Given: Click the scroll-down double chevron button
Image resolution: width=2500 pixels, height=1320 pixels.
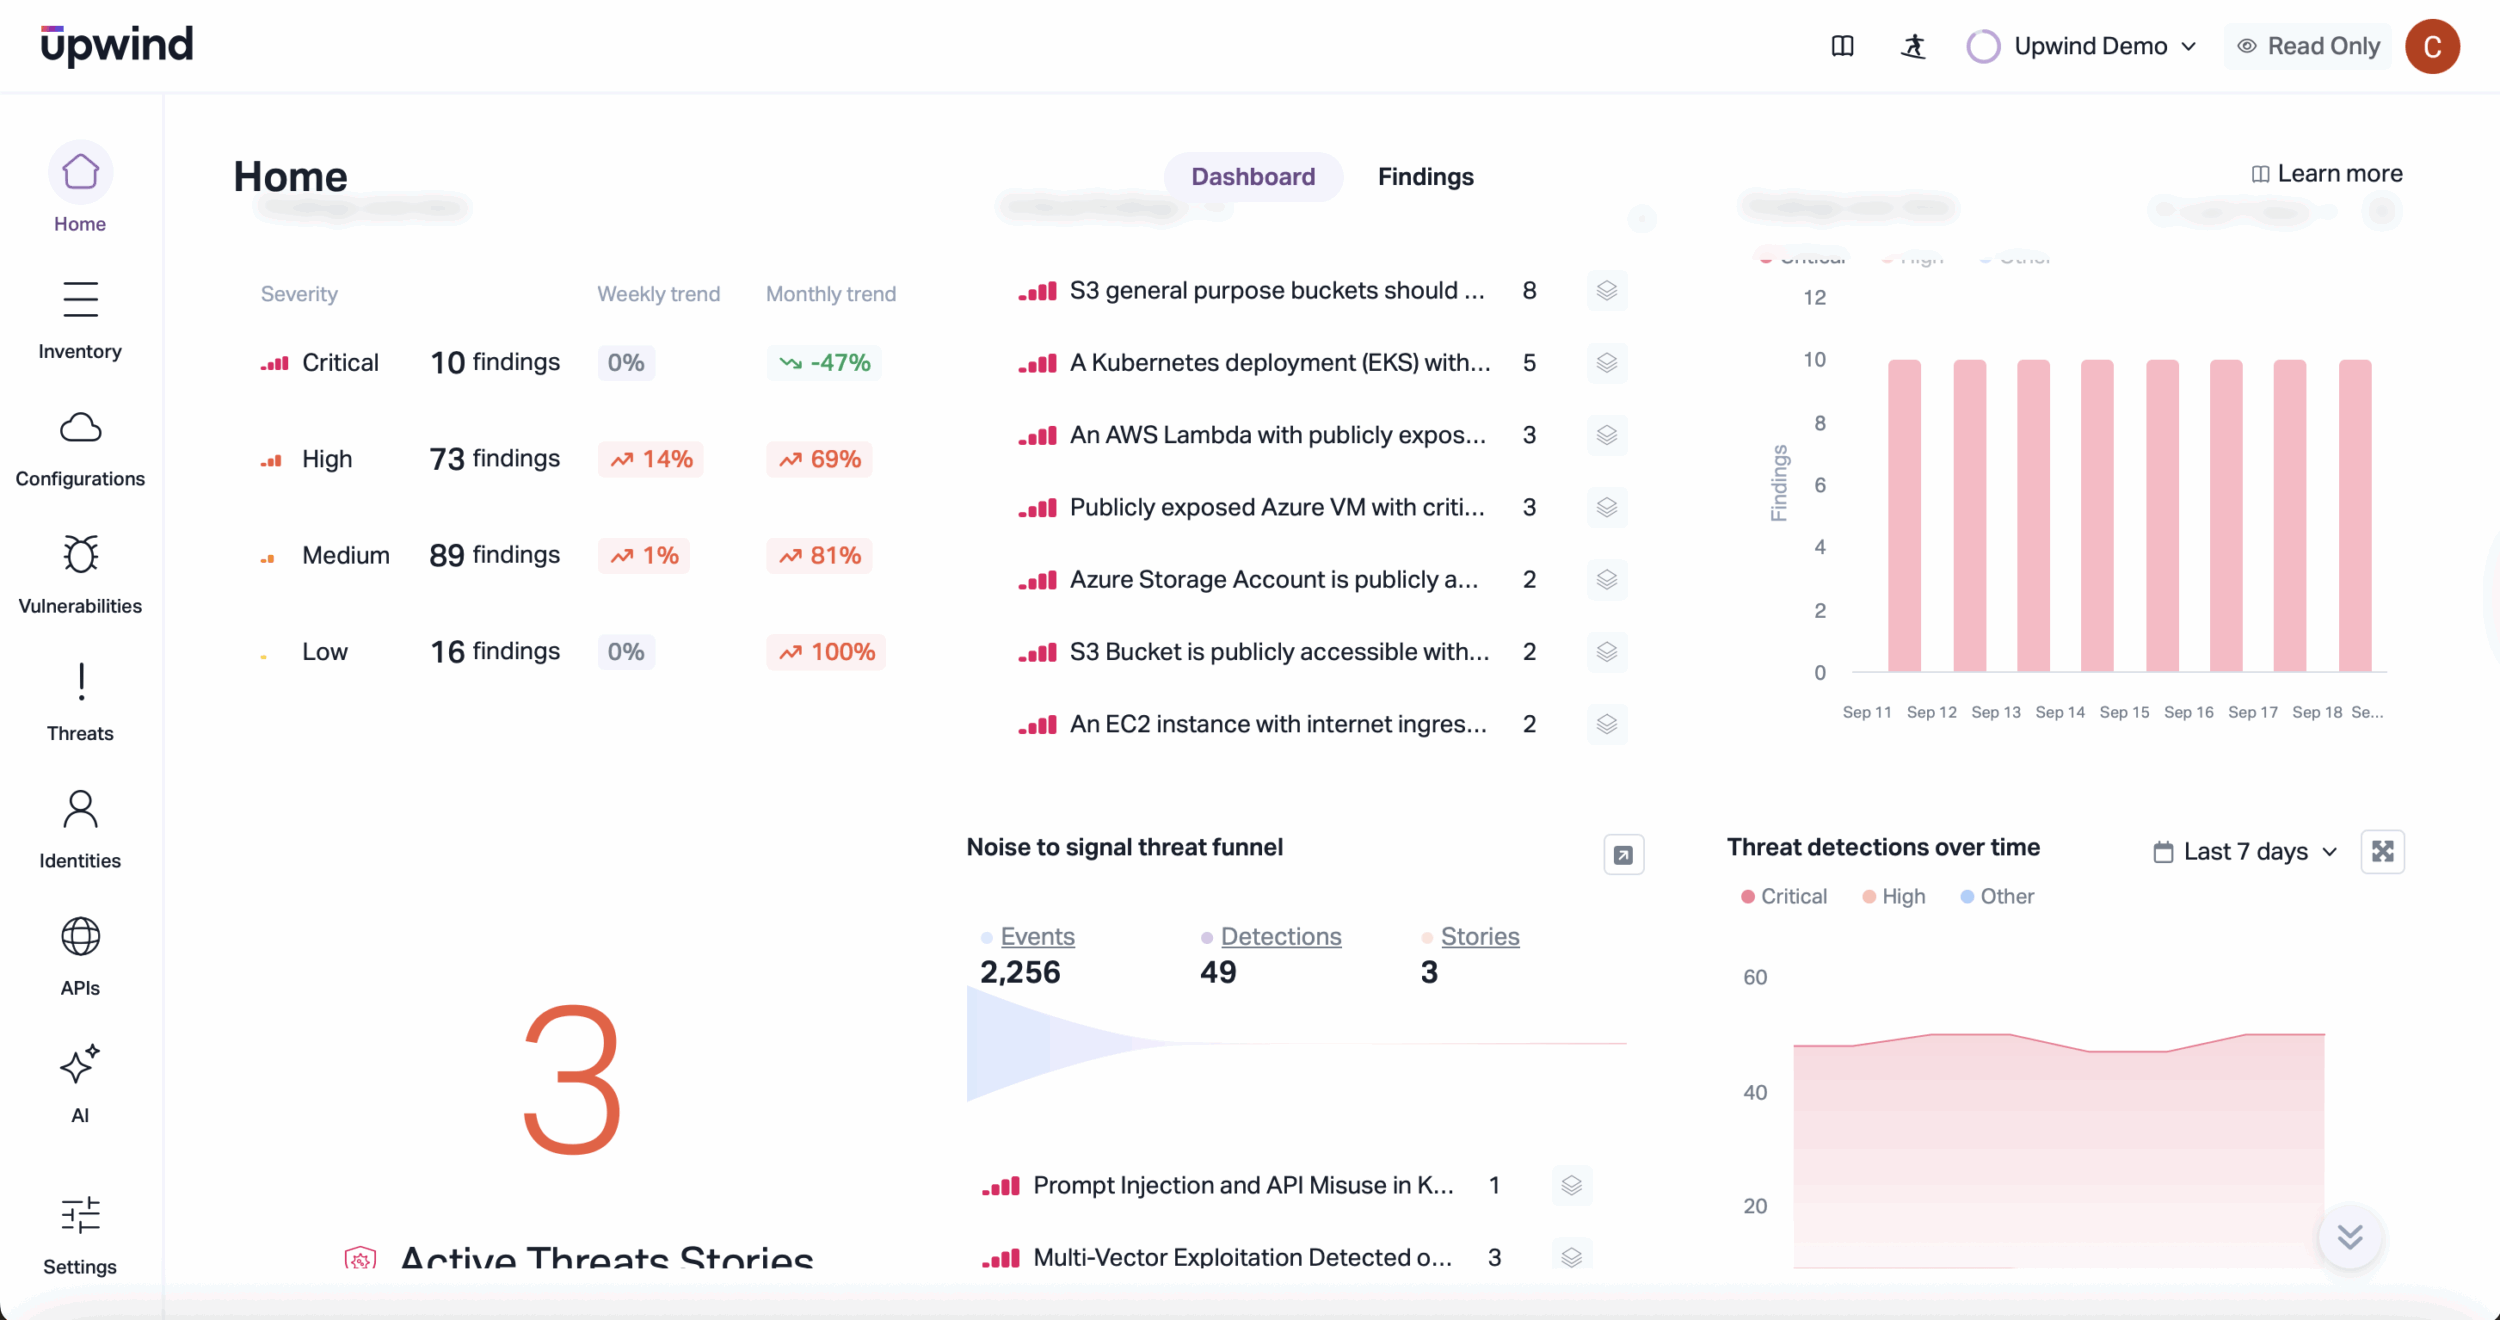Looking at the screenshot, I should [x=2349, y=1237].
